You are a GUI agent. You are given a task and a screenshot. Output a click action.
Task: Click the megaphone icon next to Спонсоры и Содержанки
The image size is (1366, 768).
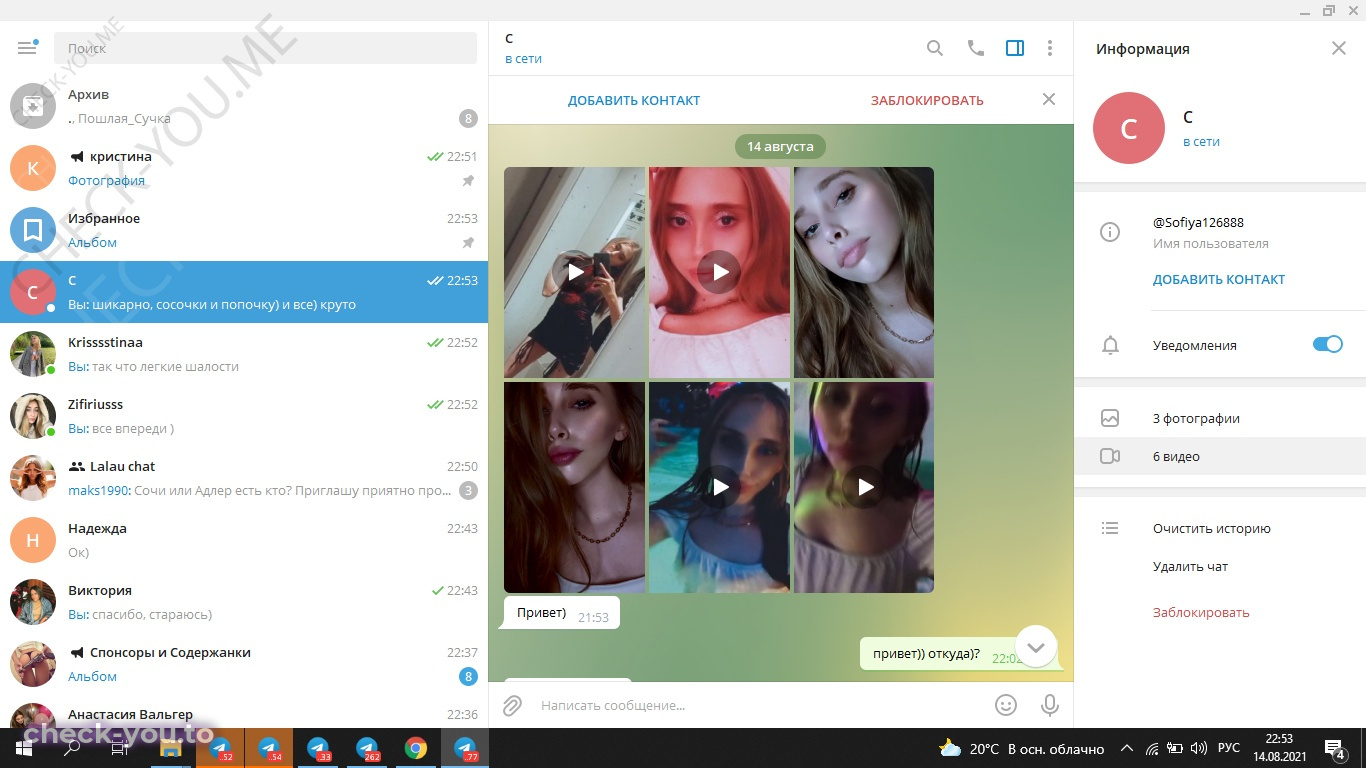77,653
